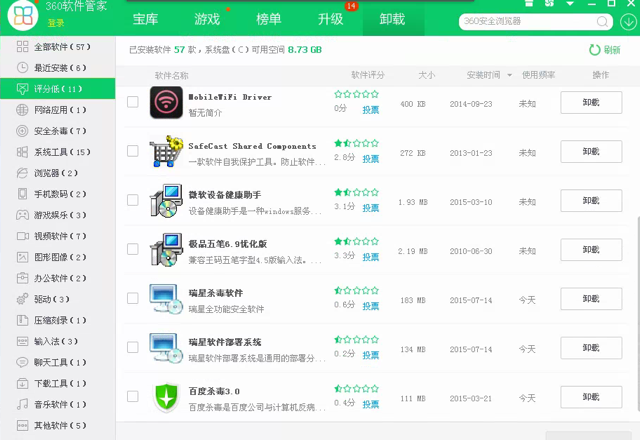Click the 软件评分 column header
640x440 pixels.
click(x=368, y=75)
